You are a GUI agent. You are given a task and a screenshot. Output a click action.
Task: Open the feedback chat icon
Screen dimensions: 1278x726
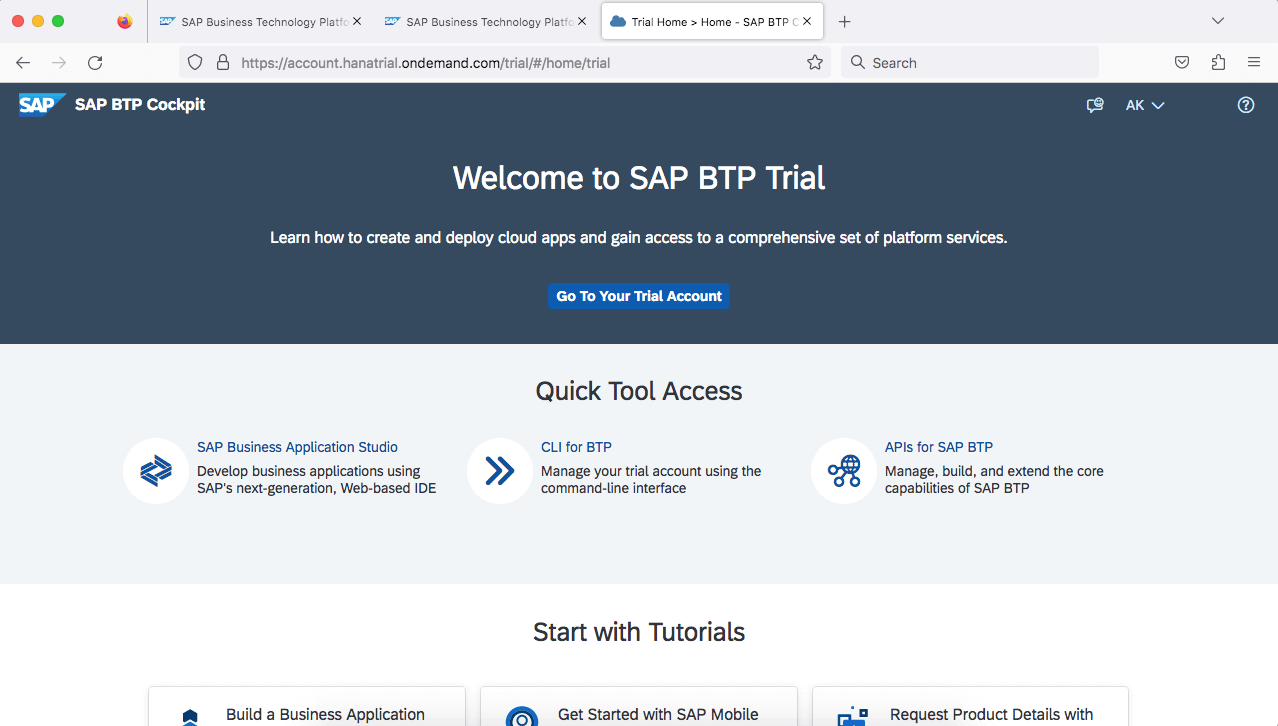[x=1095, y=105]
